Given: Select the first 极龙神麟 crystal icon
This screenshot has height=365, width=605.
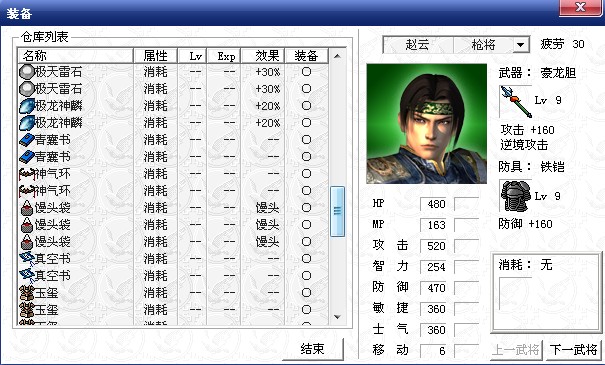Looking at the screenshot, I should tap(27, 106).
